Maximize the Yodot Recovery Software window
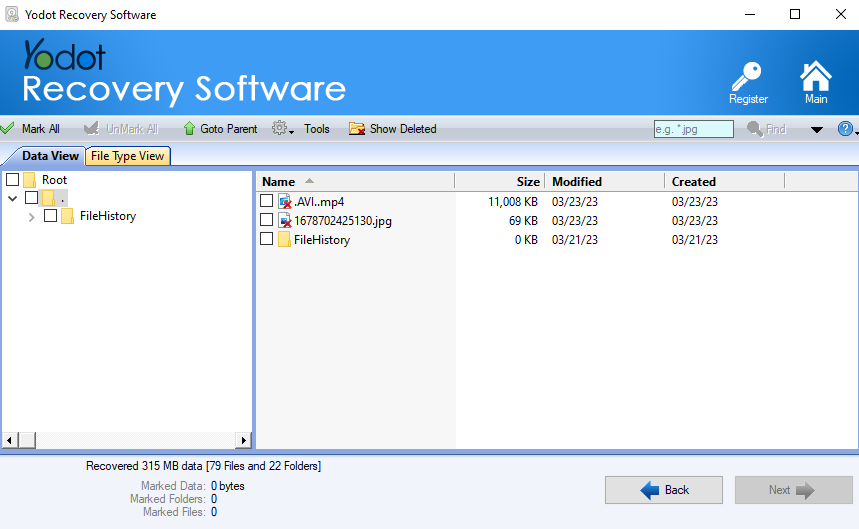 click(x=795, y=14)
